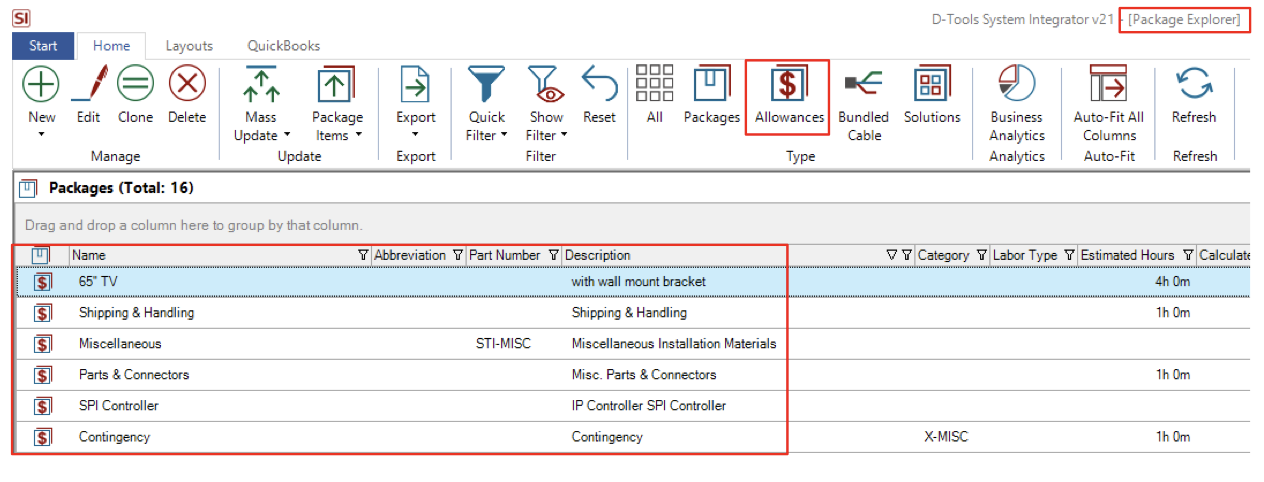Screen dimensions: 1264x482
Task: Click the allowance icon for Contingency row
Action: coord(43,437)
